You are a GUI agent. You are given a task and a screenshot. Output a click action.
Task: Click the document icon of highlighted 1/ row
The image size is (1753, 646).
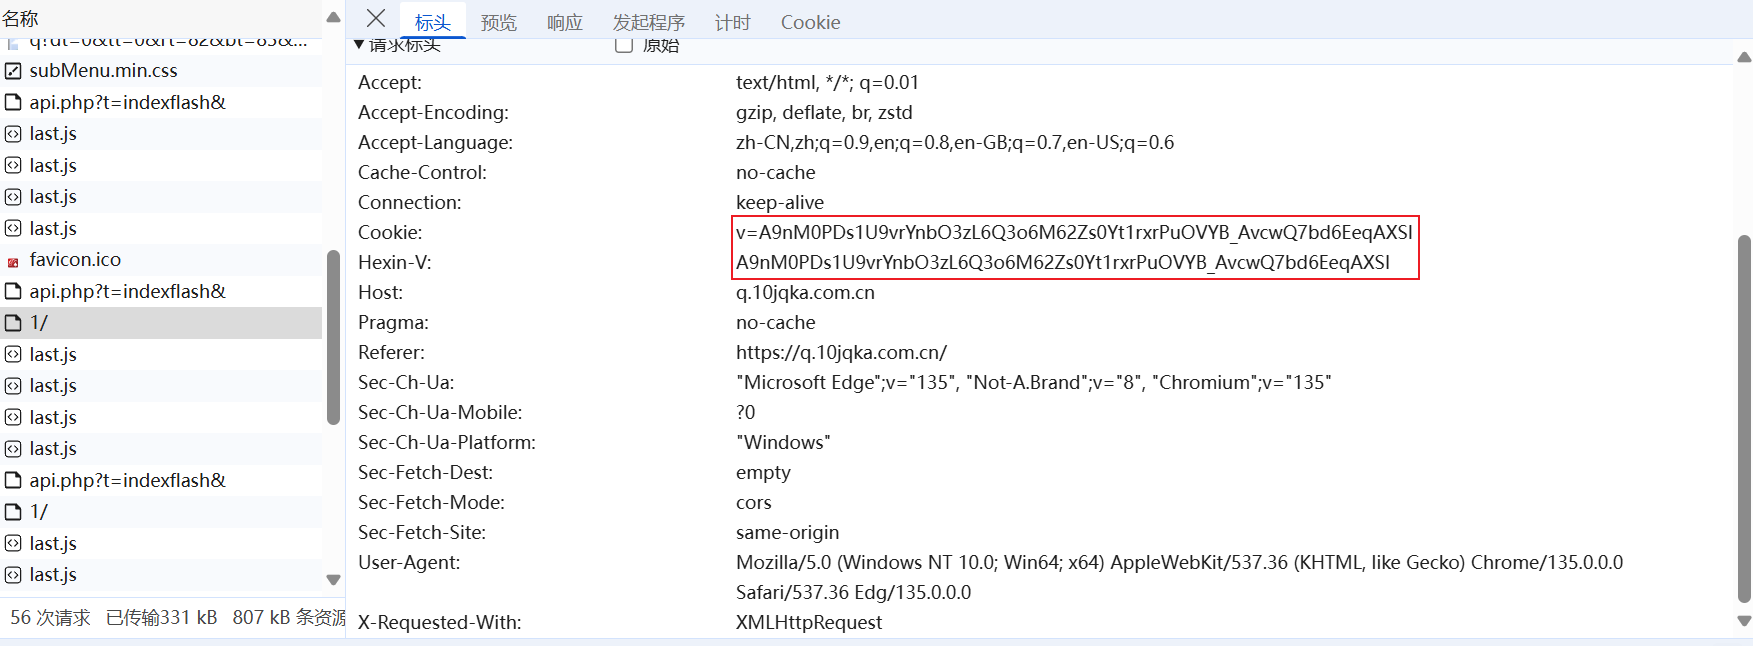13,323
